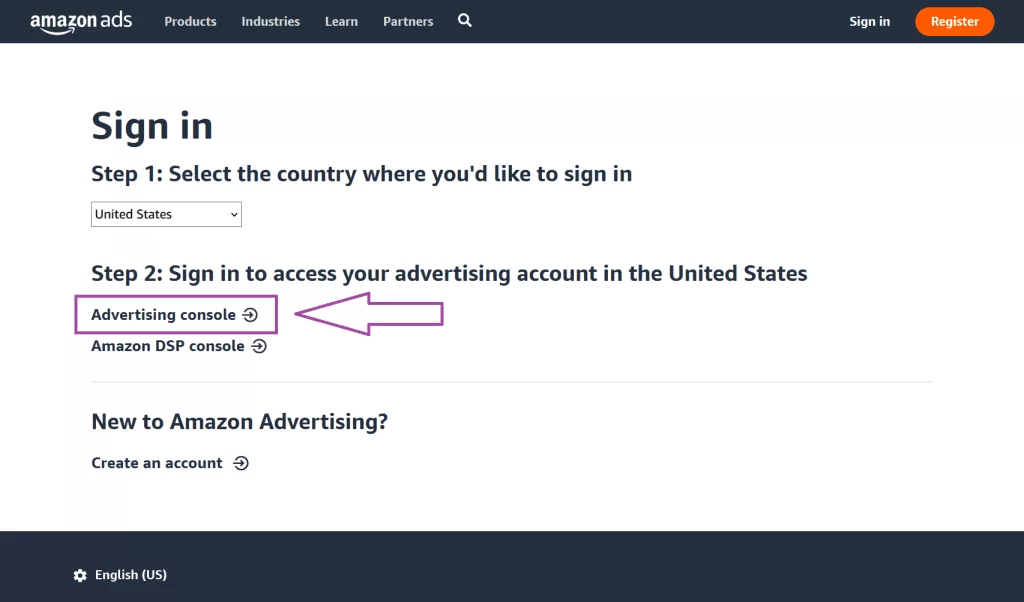Open the Products menu
This screenshot has width=1024, height=602.
[190, 22]
